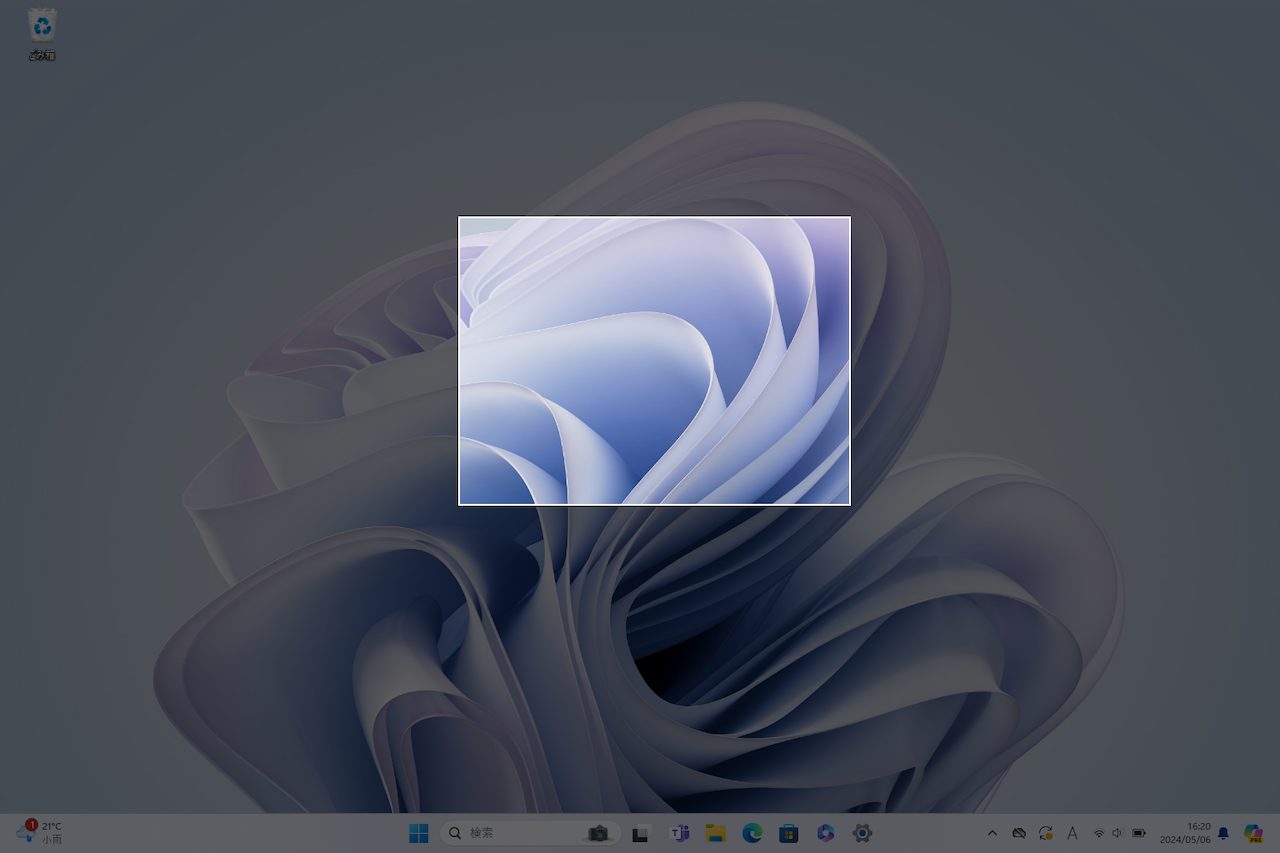Image resolution: width=1280 pixels, height=853 pixels.
Task: Open the clock showing 16:20
Action: (1185, 833)
